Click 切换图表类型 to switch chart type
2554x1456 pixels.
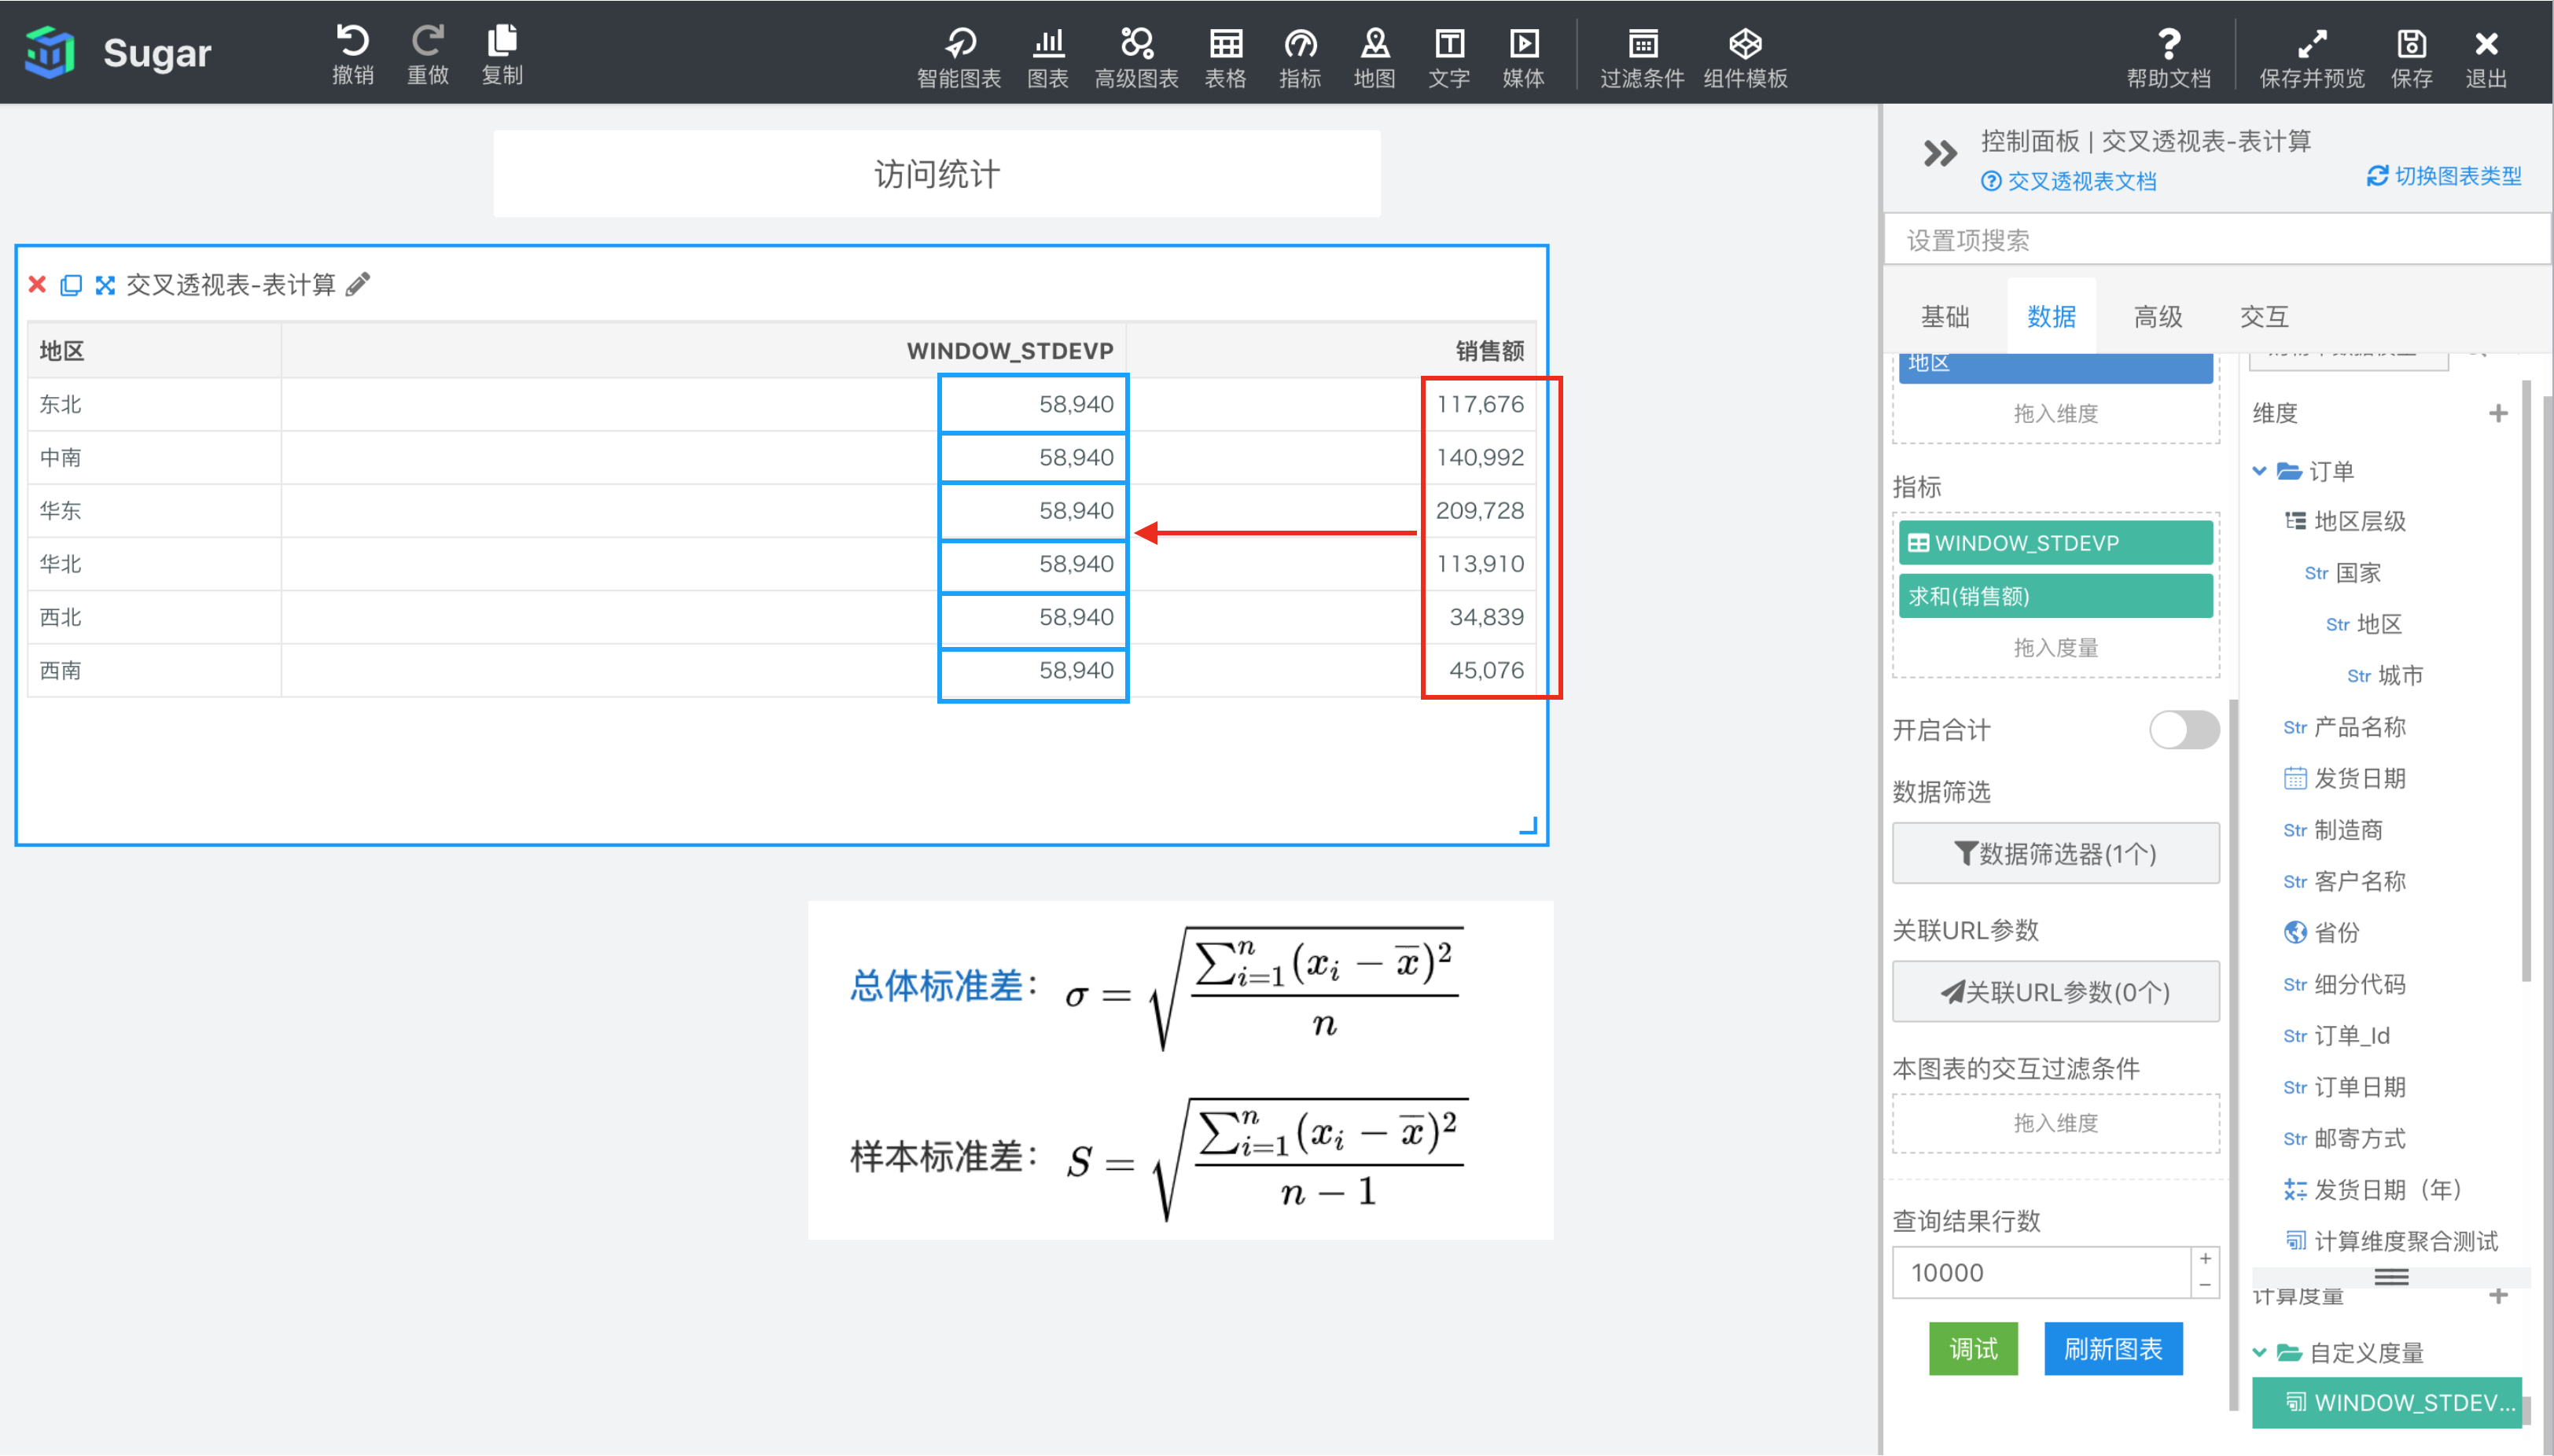[x=2444, y=176]
